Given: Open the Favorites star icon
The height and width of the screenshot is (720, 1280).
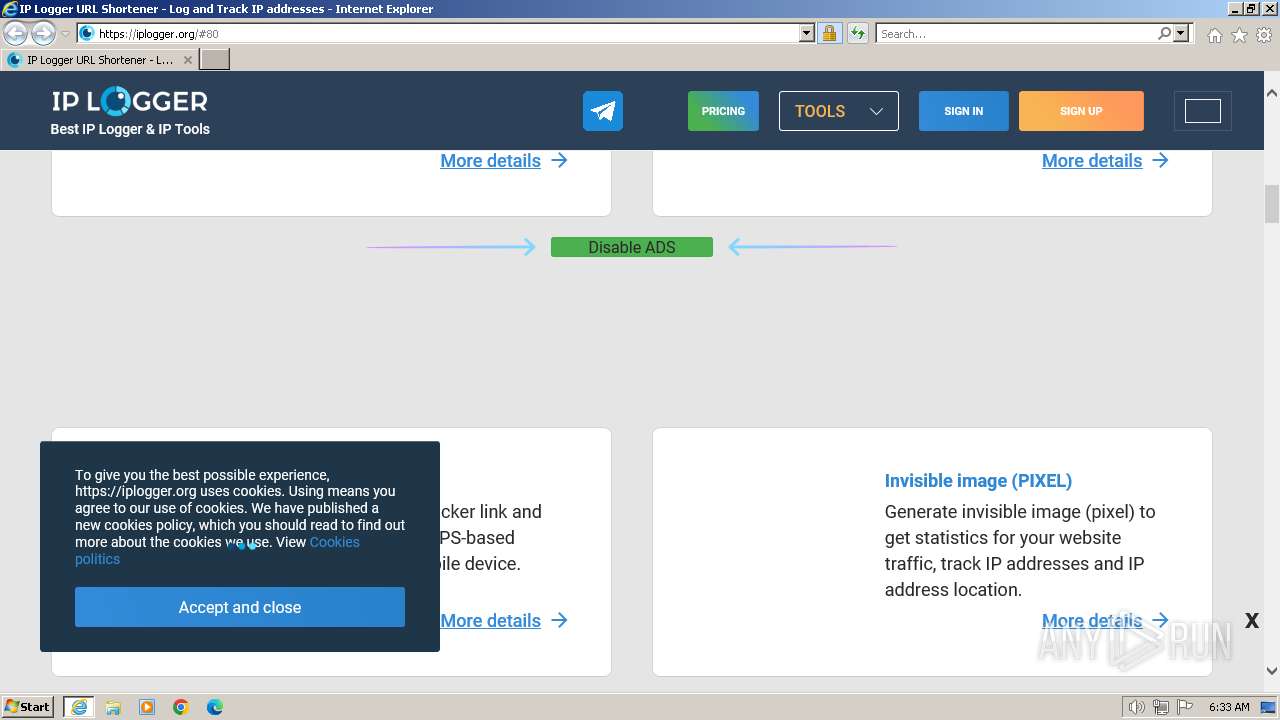Looking at the screenshot, I should [x=1239, y=35].
